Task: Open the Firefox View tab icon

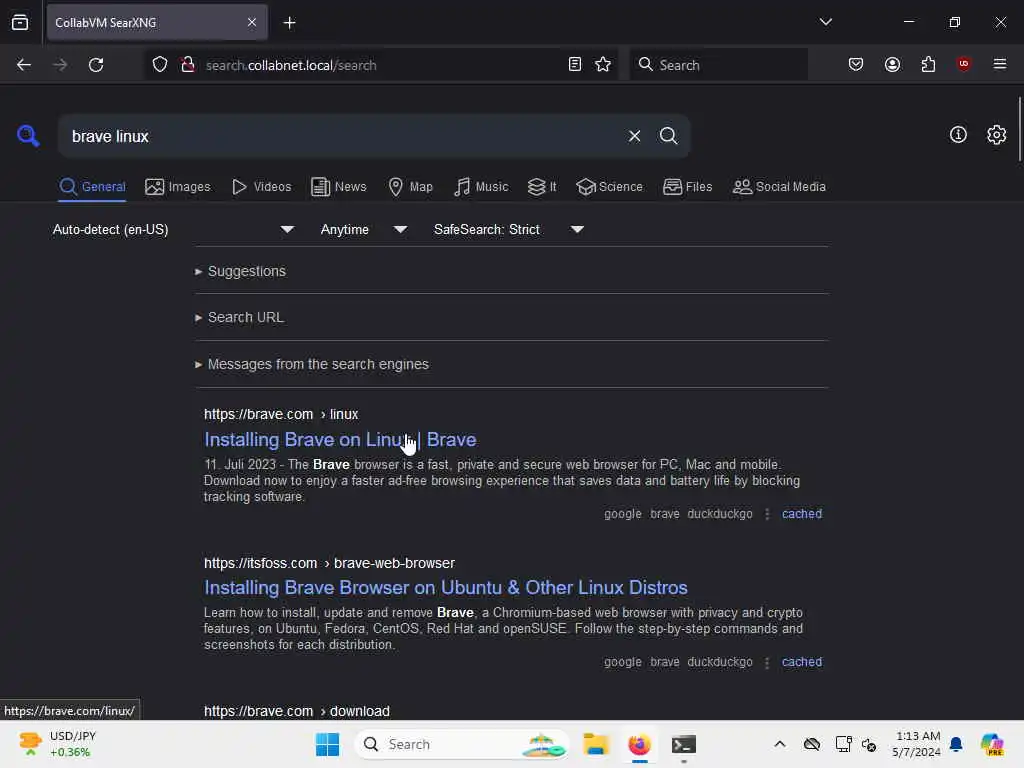Action: click(20, 22)
